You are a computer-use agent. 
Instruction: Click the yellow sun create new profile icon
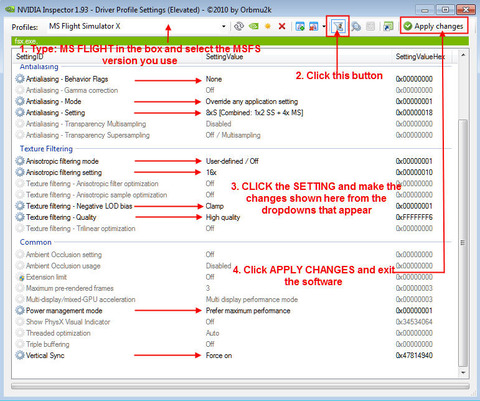click(268, 26)
